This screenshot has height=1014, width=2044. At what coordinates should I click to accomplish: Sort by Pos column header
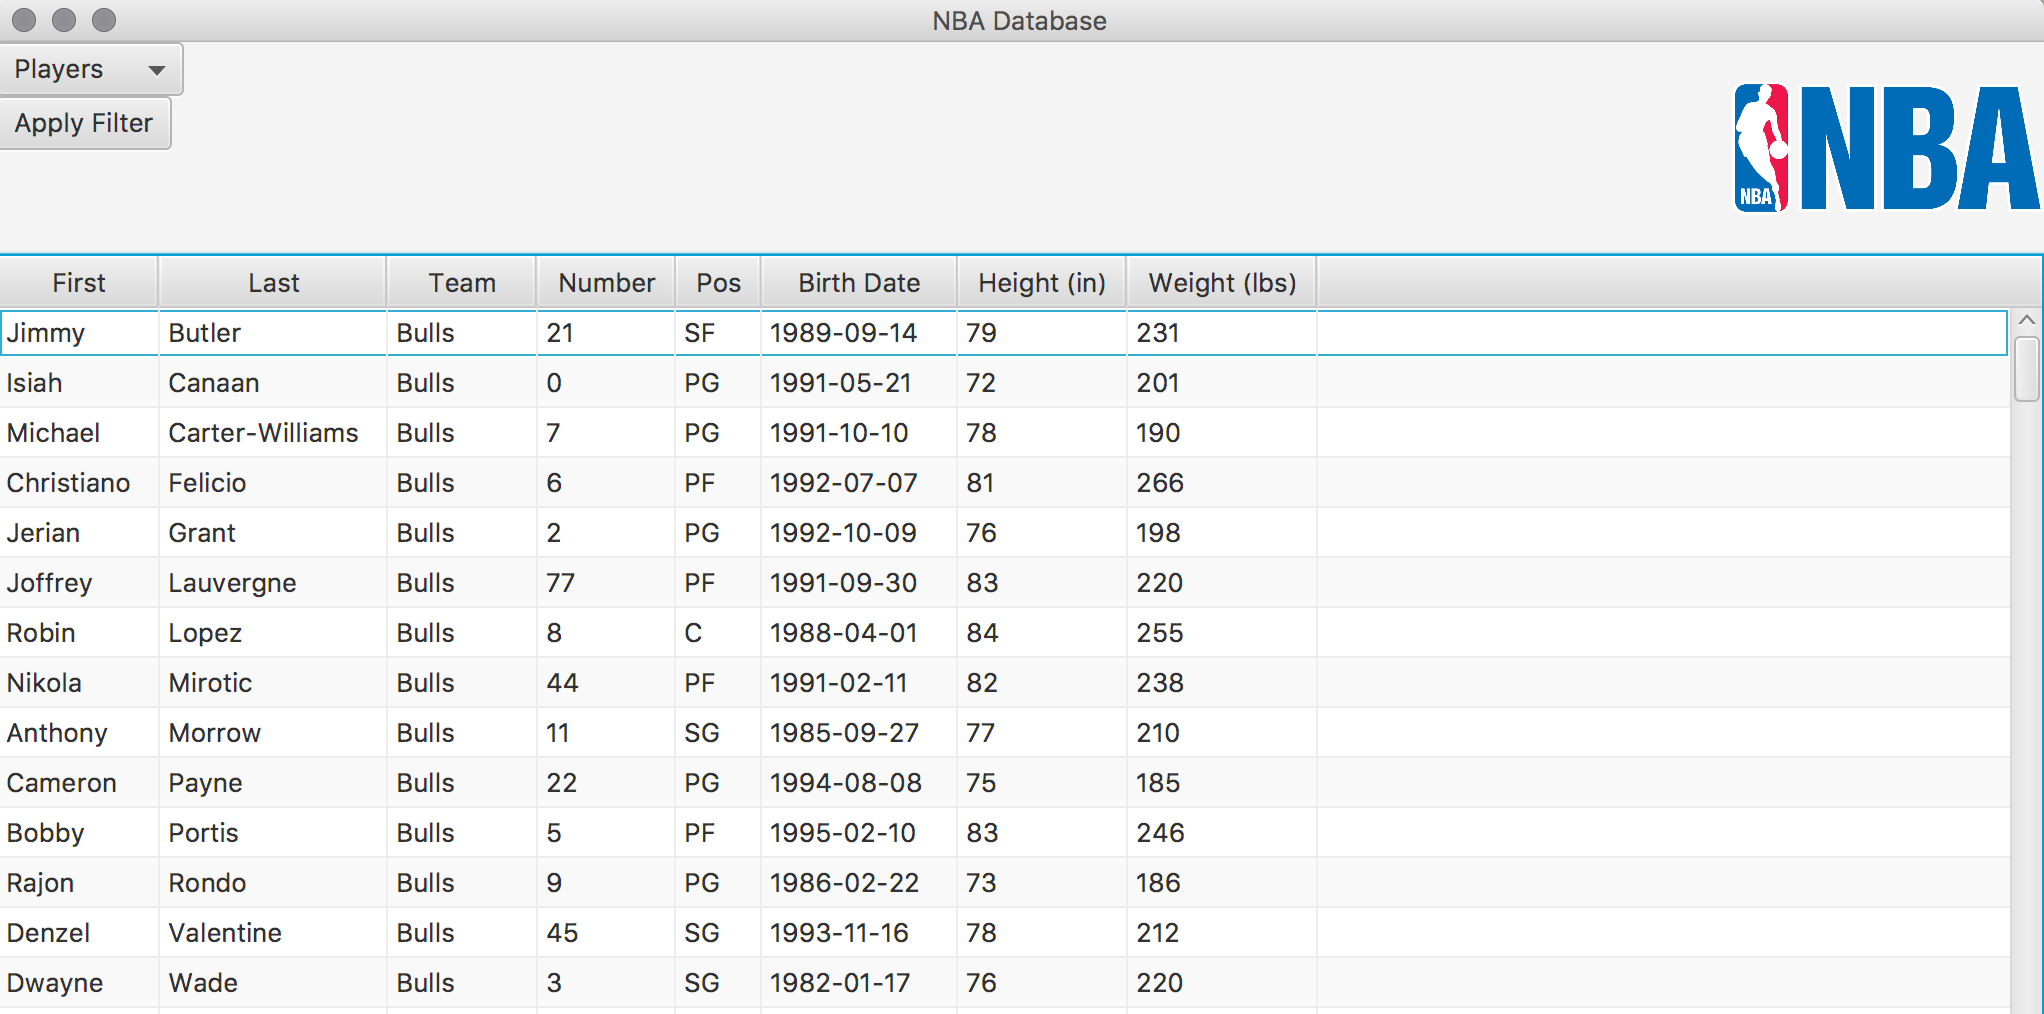click(718, 283)
